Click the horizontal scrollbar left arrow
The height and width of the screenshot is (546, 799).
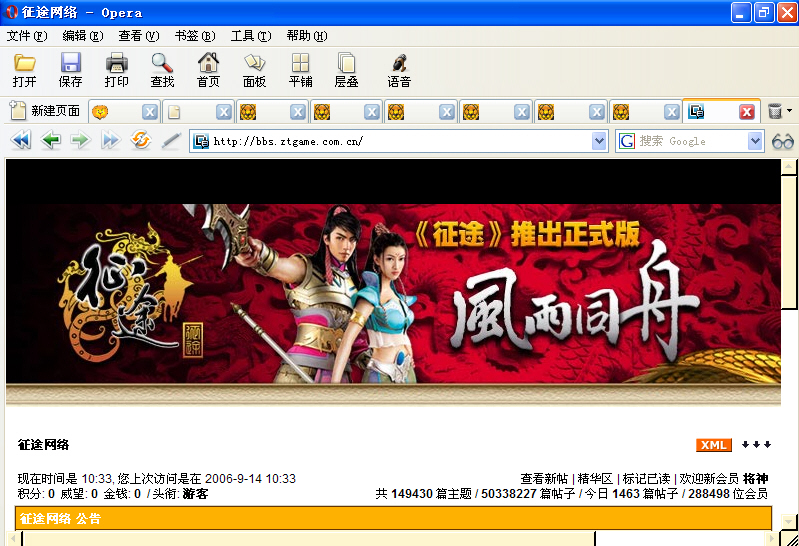(13, 538)
